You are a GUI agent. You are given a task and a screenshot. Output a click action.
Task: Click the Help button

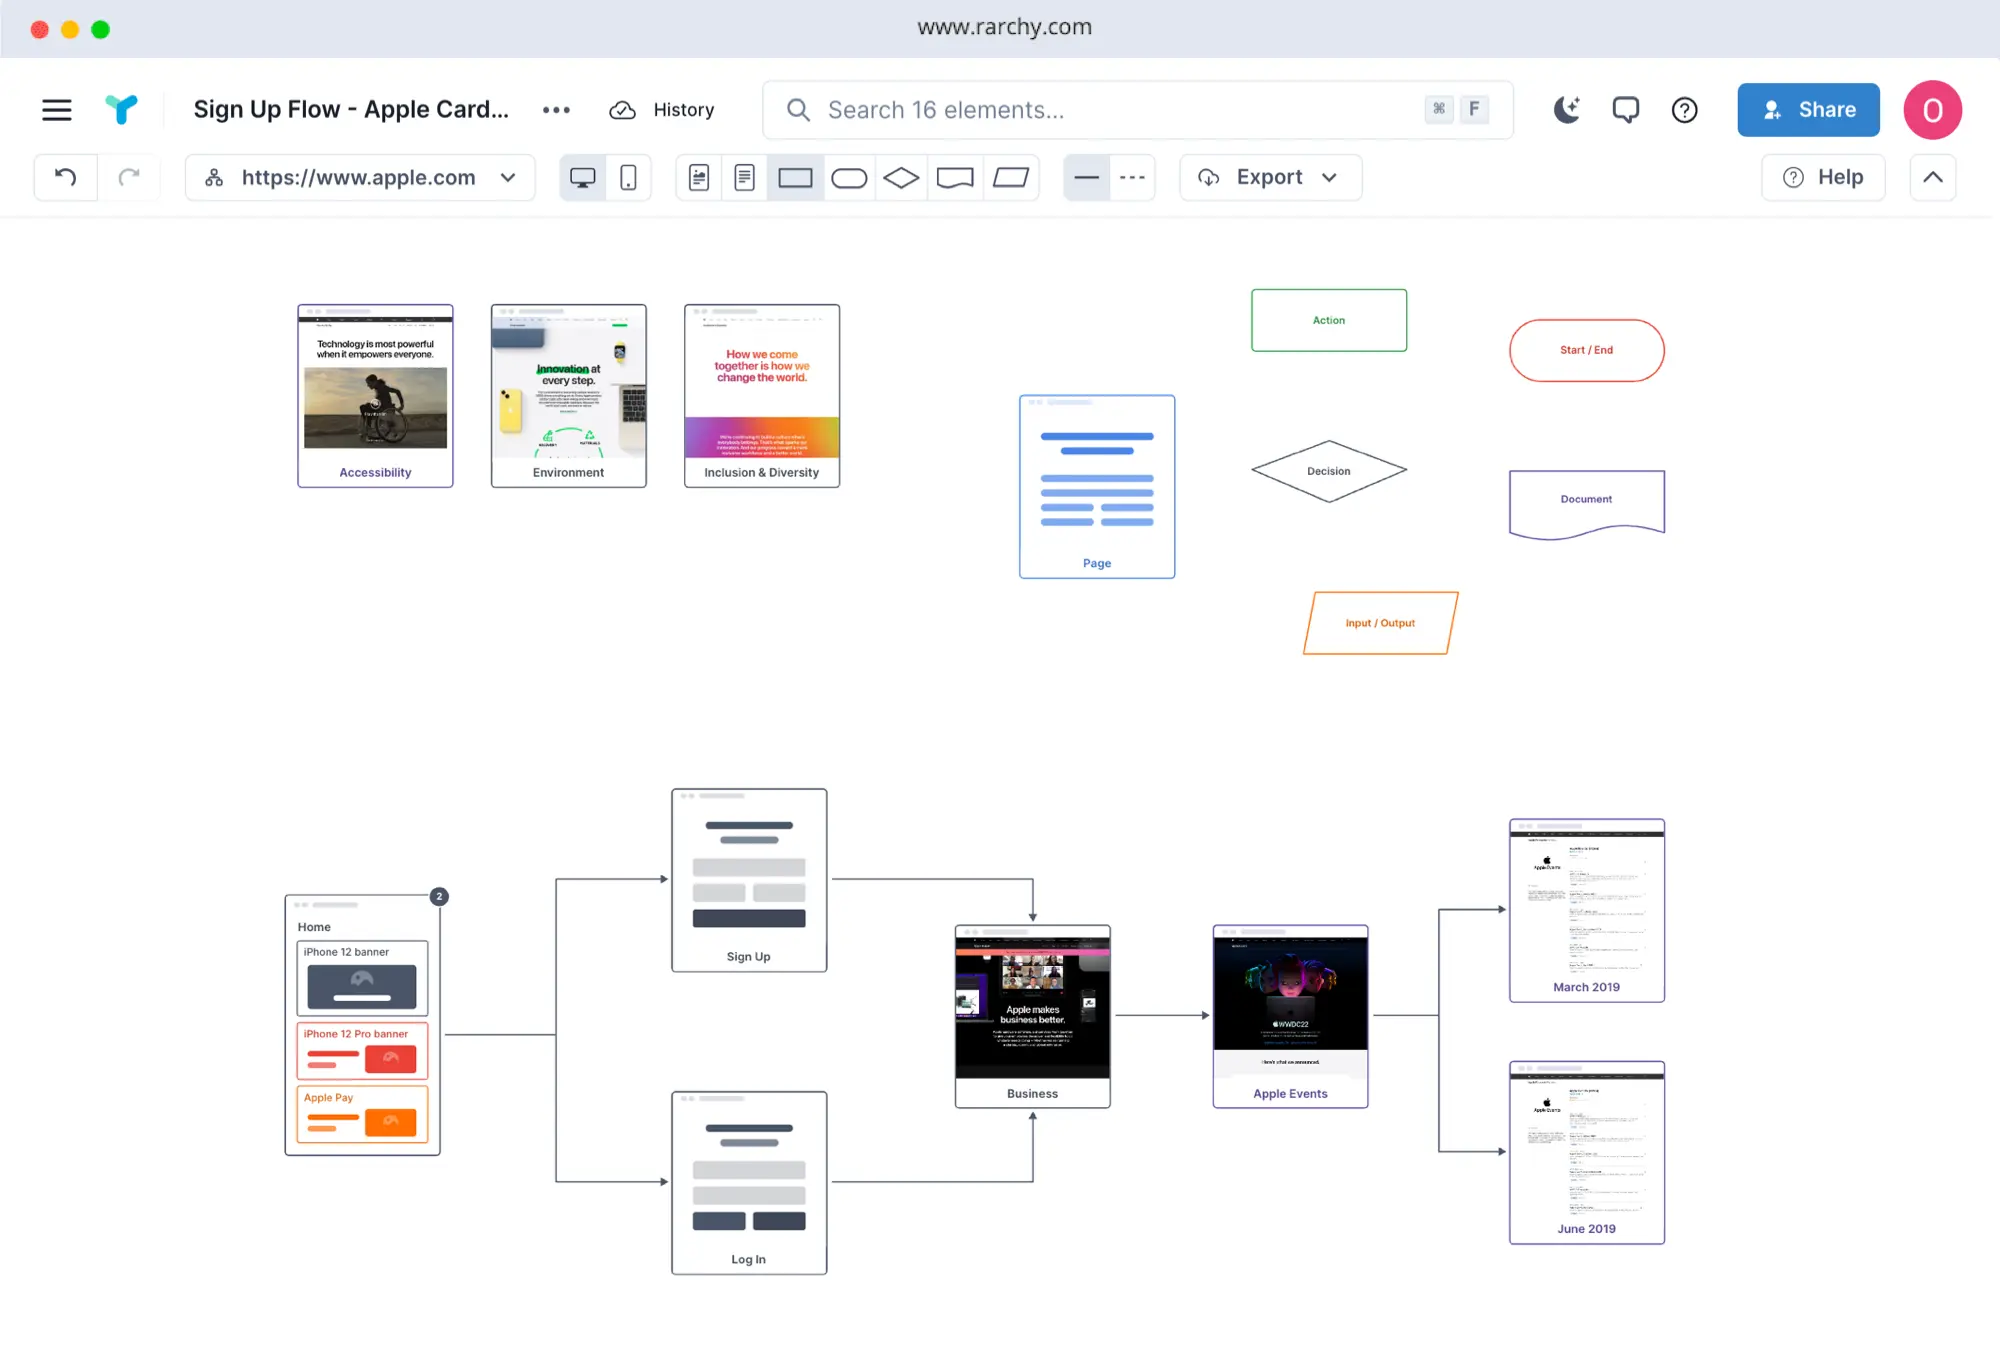[1823, 177]
